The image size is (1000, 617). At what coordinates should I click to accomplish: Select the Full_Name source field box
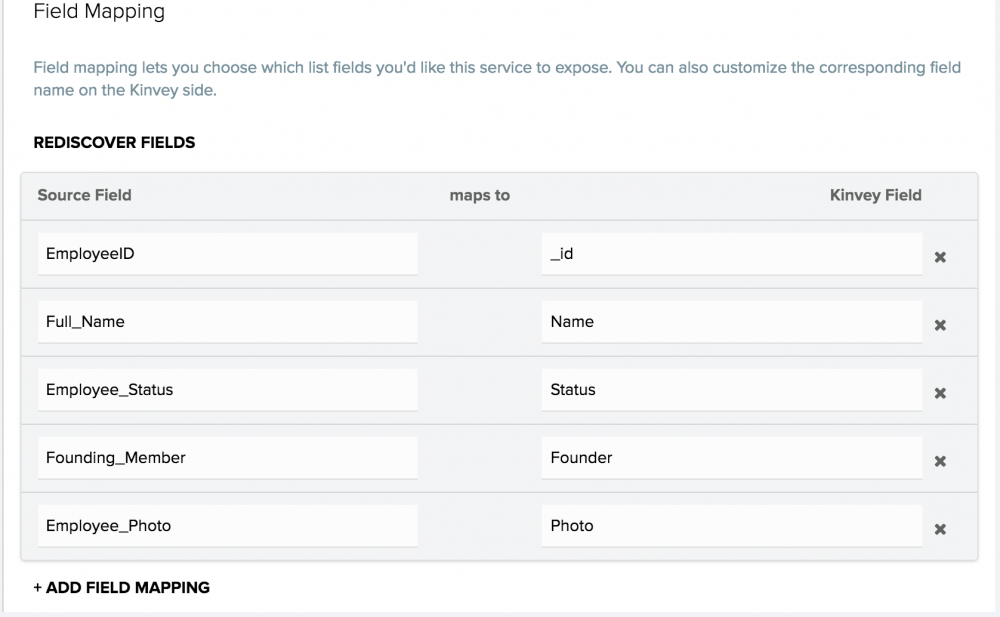pos(227,322)
